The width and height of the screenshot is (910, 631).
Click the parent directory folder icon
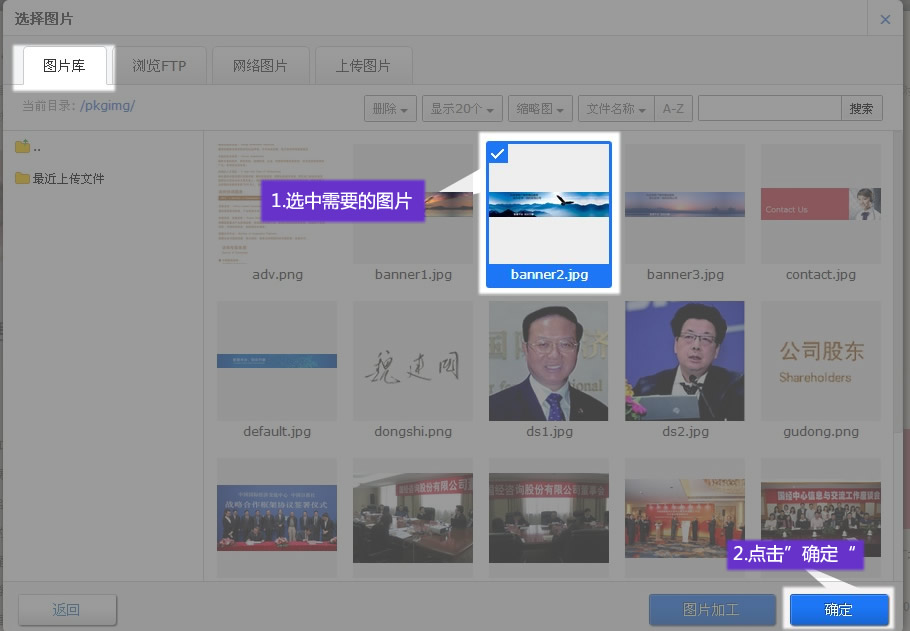pos(22,148)
